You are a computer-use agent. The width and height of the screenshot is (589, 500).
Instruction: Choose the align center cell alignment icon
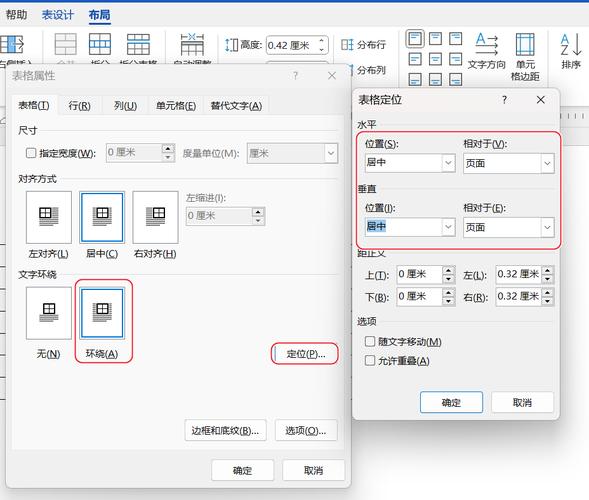point(435,59)
